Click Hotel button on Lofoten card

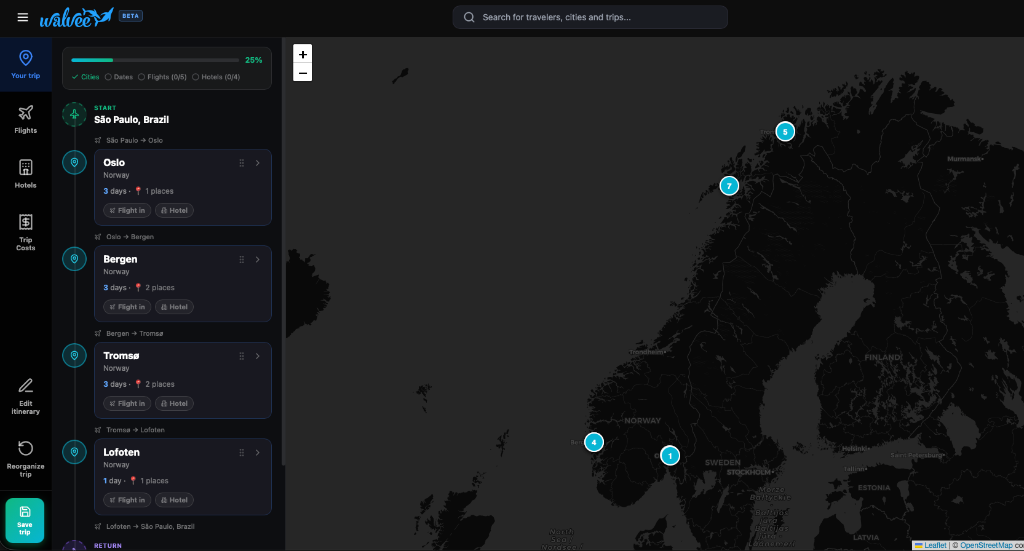pyautogui.click(x=174, y=500)
